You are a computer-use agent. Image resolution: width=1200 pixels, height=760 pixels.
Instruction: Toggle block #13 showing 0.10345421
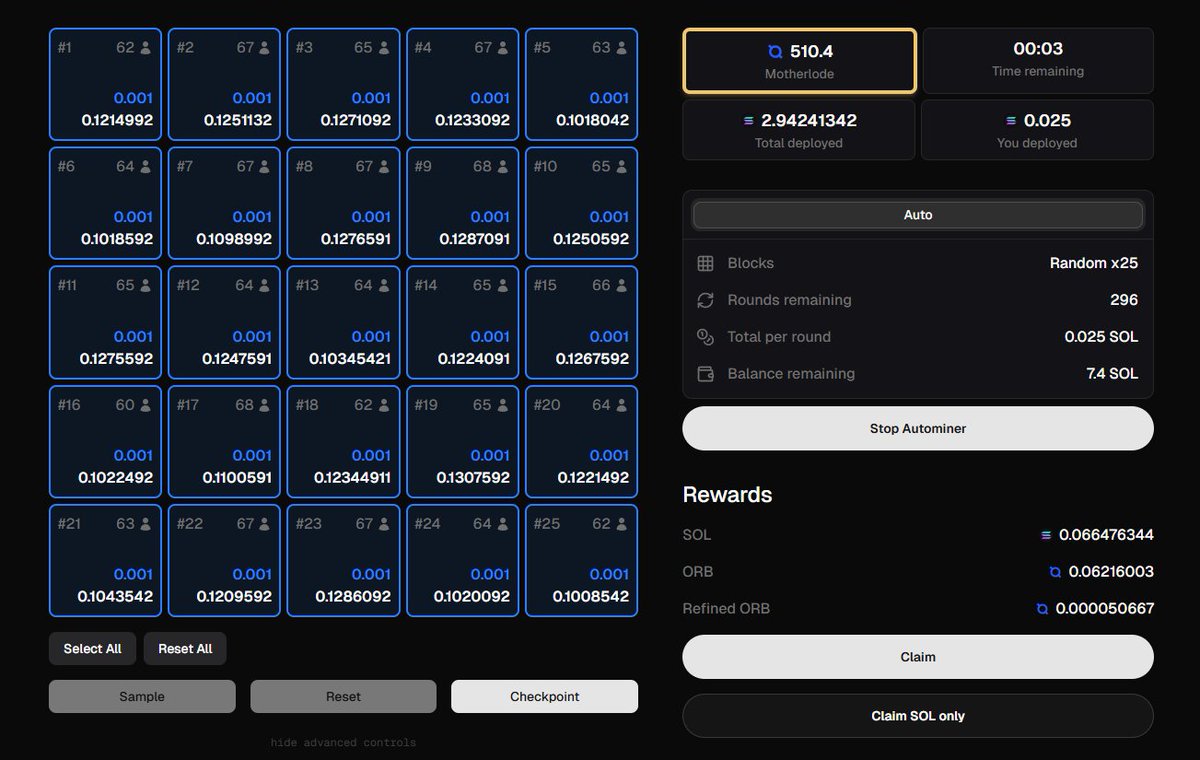point(343,322)
